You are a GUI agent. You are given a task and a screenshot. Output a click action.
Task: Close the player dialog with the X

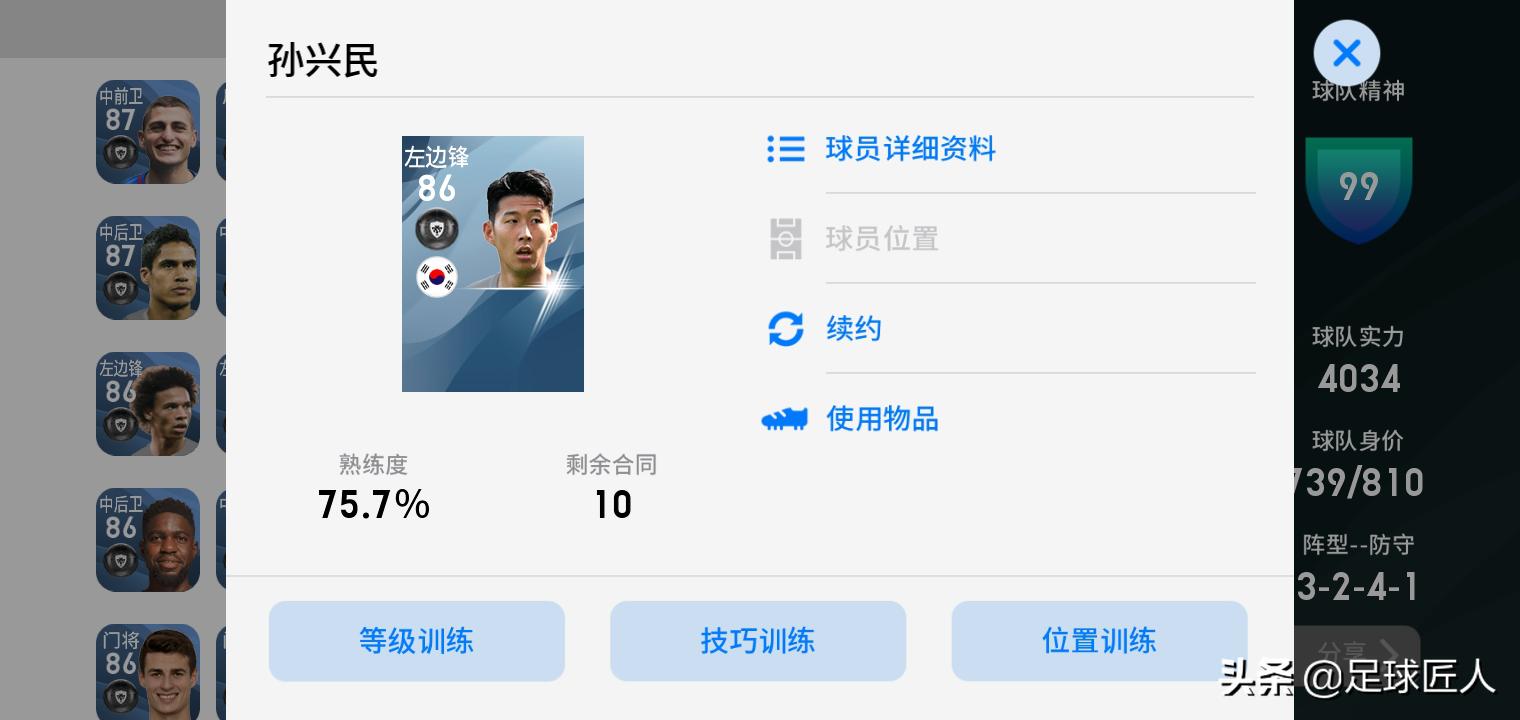tap(1347, 53)
